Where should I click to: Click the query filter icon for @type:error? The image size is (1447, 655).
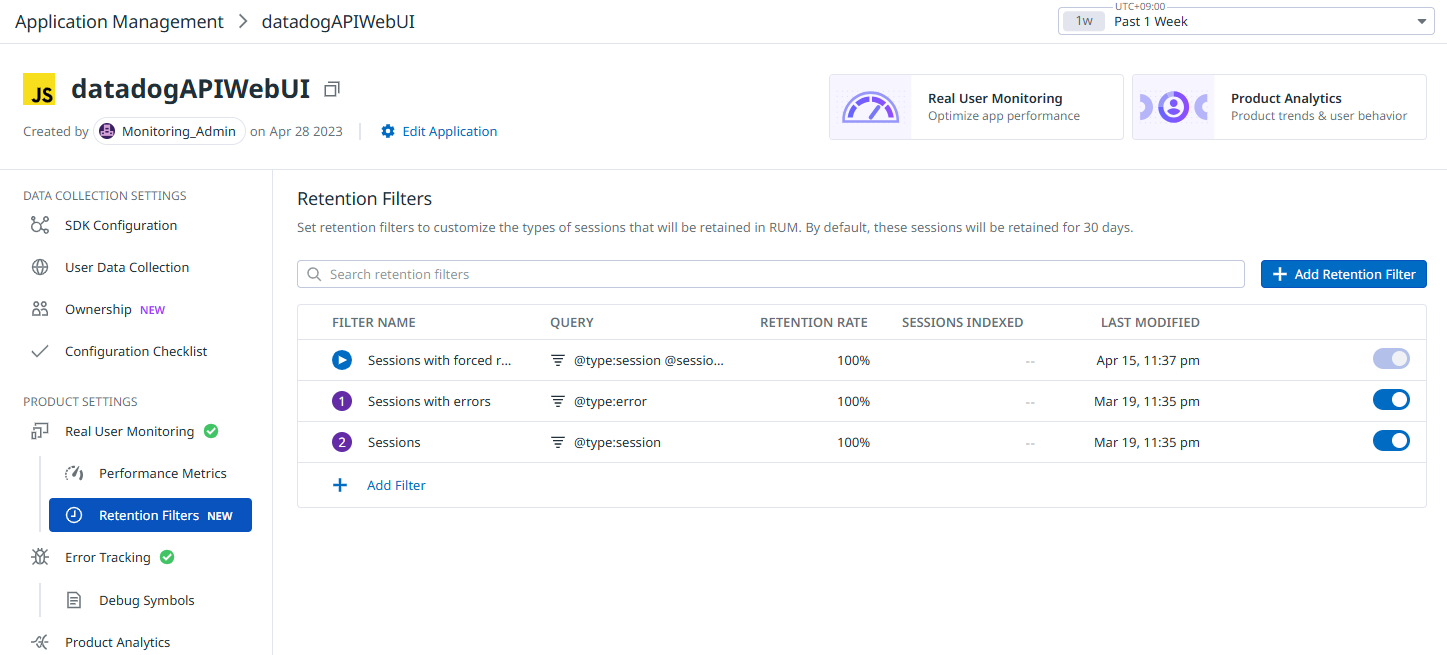coord(558,401)
